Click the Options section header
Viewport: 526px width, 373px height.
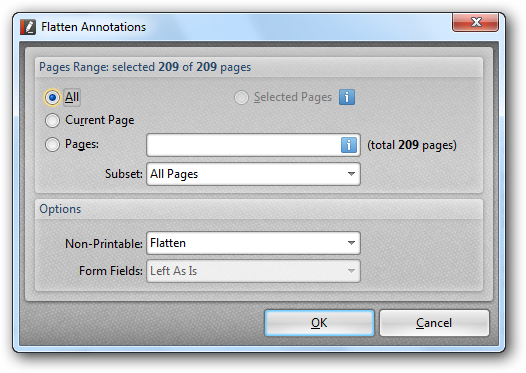[x=60, y=209]
